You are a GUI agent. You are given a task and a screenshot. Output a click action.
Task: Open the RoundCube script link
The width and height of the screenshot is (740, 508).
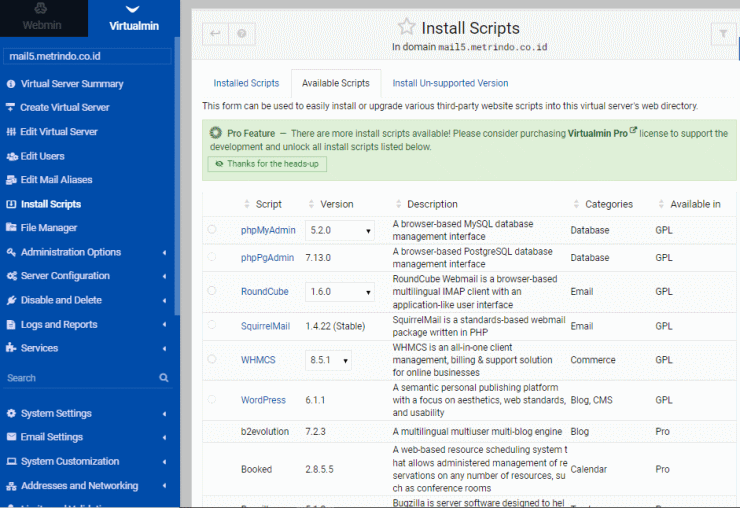[x=264, y=292]
